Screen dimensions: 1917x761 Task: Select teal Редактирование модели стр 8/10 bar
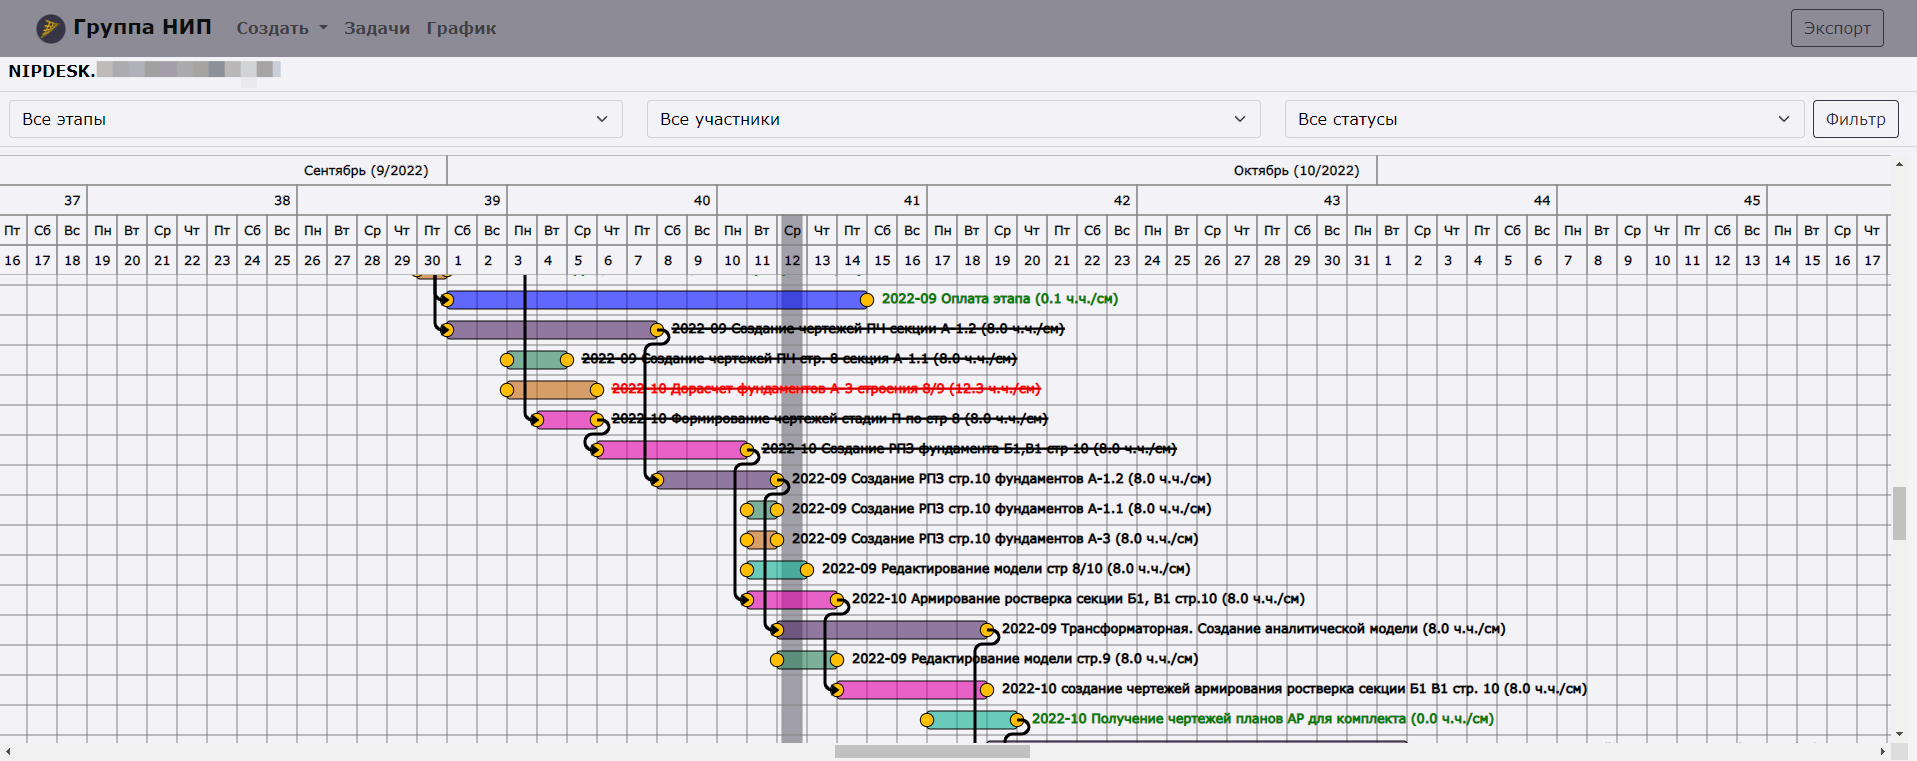[777, 569]
